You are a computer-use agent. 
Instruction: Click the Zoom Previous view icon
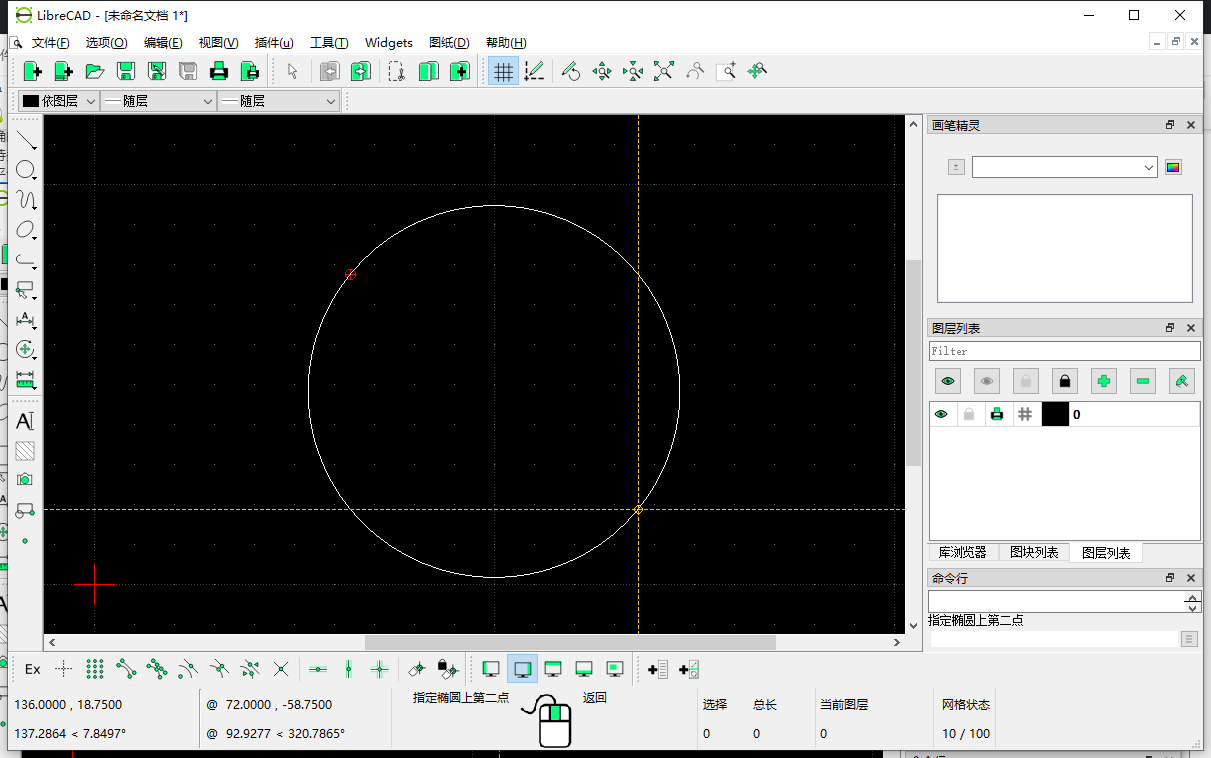695,71
